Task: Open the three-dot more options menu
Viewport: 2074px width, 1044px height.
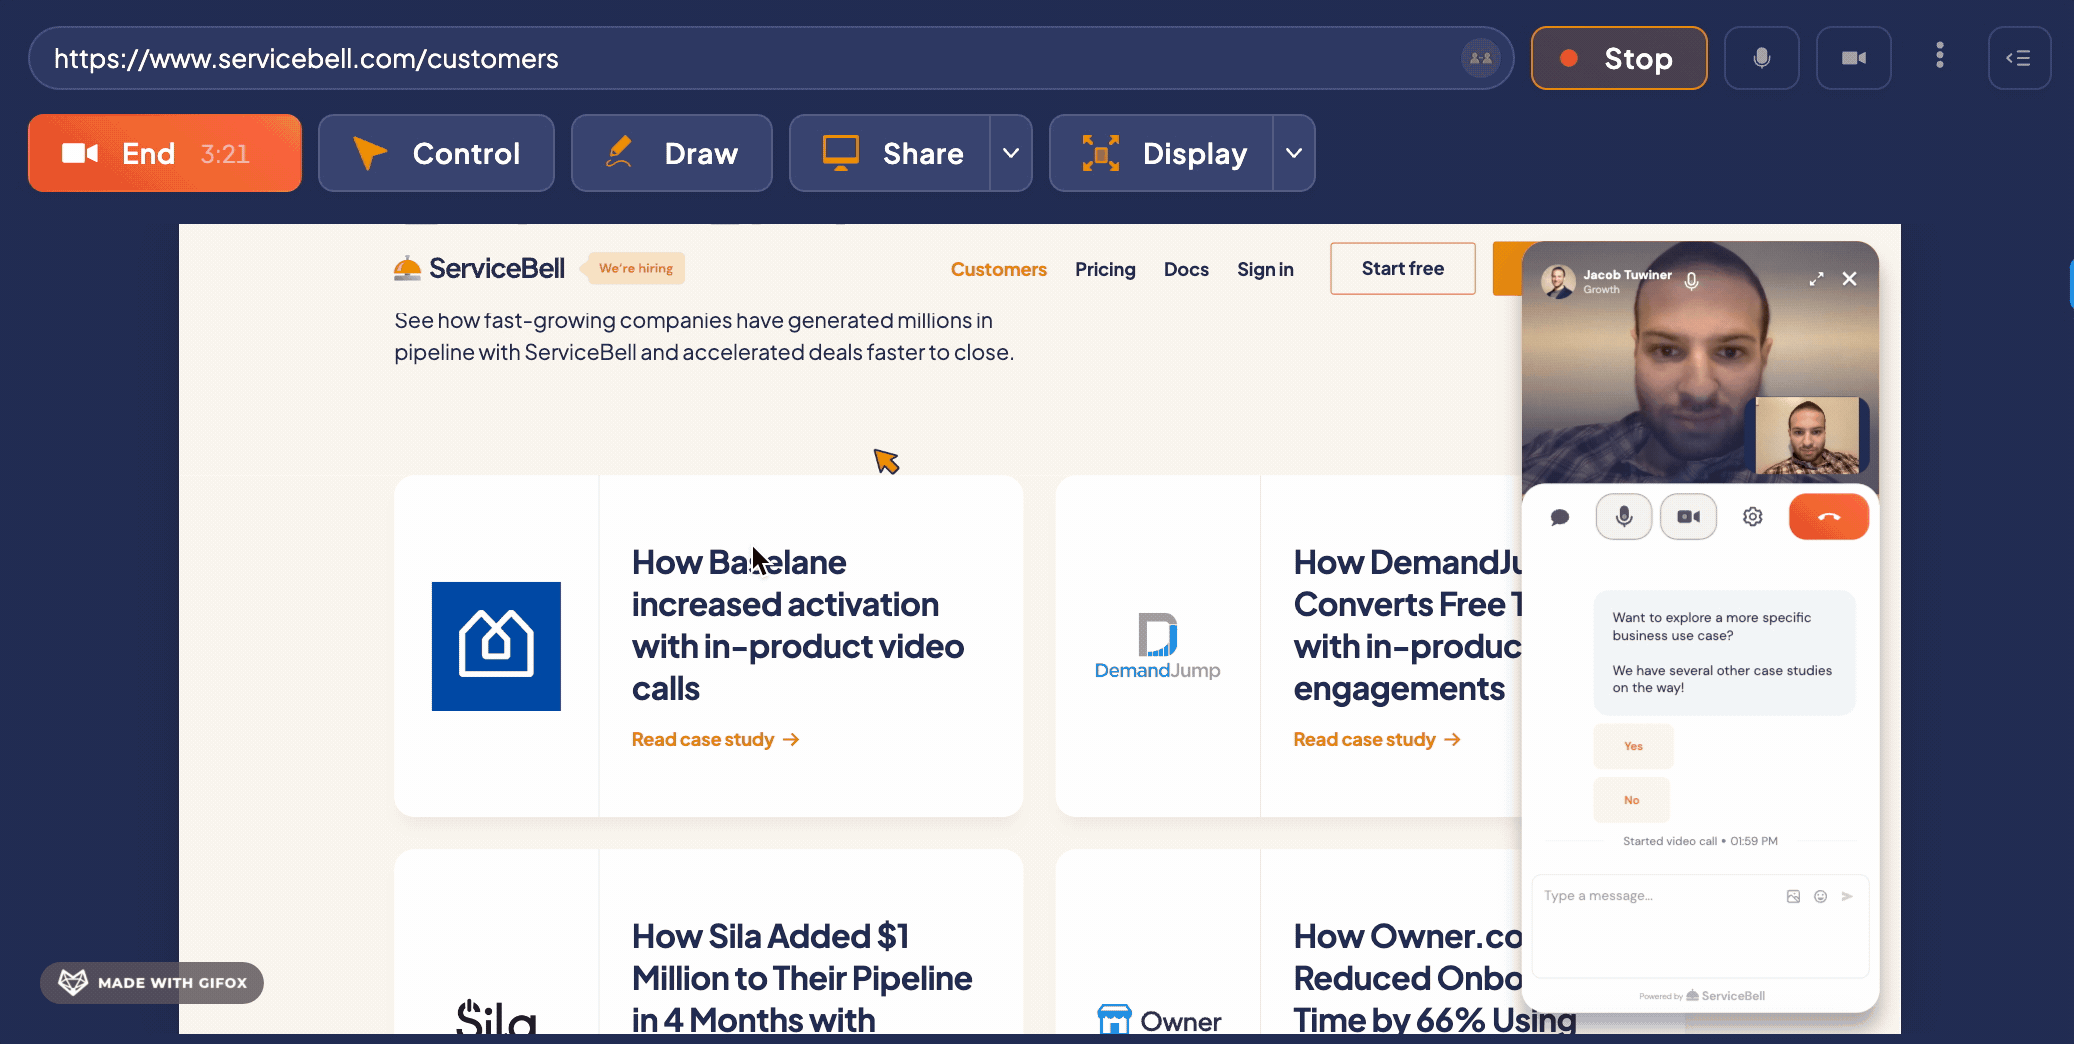Action: [1939, 56]
